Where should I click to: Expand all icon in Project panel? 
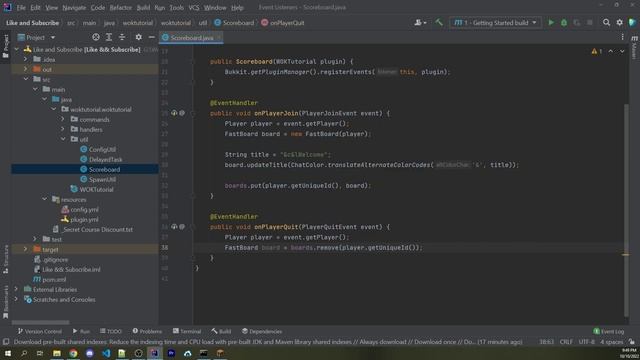pos(109,37)
